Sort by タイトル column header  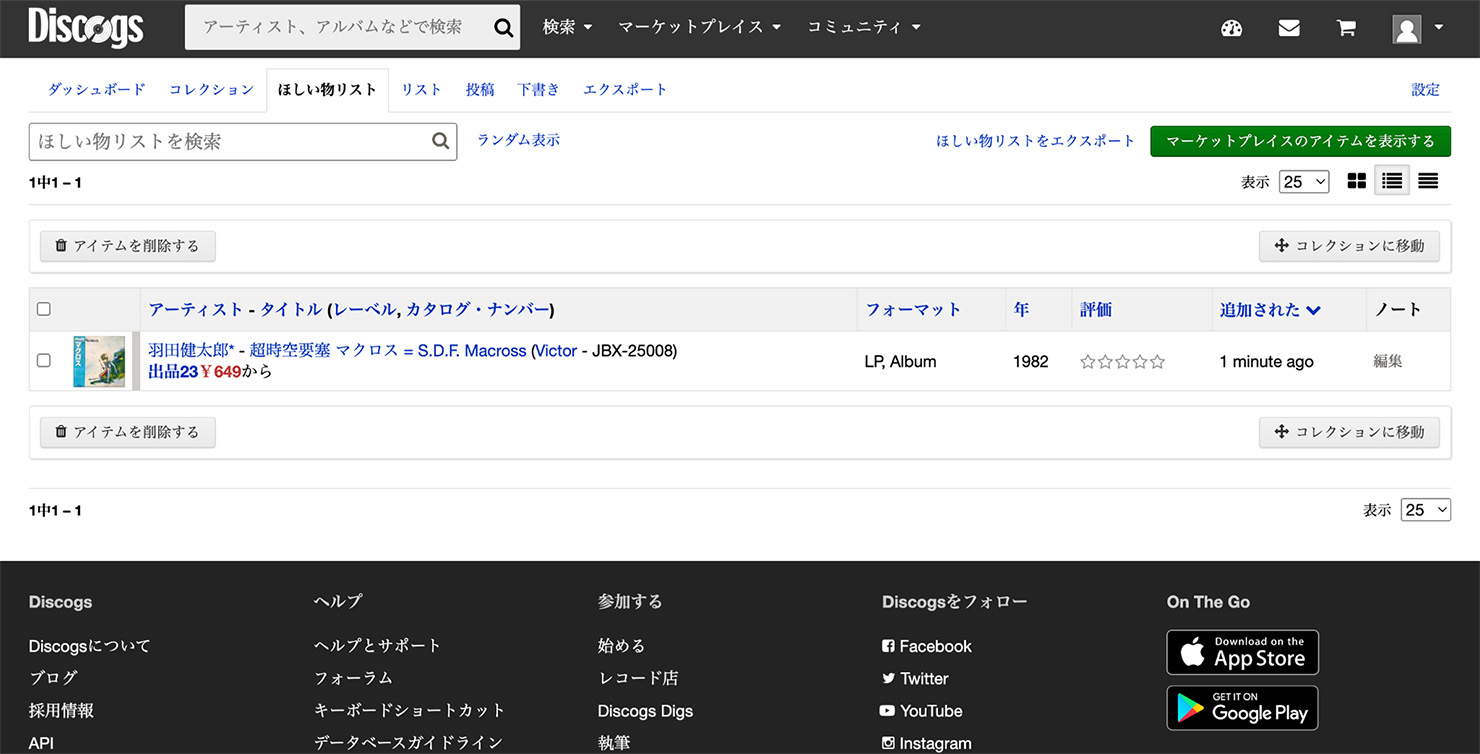291,310
